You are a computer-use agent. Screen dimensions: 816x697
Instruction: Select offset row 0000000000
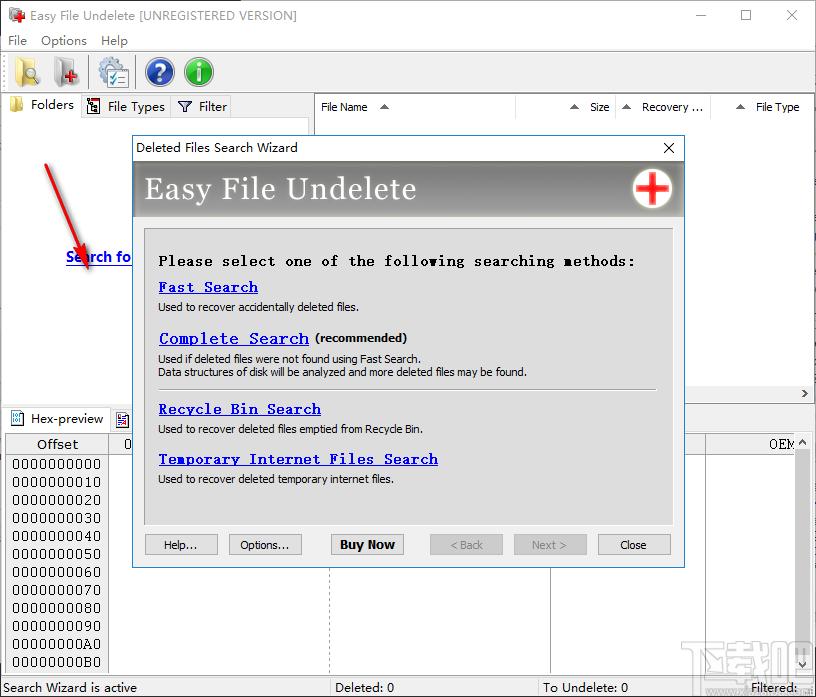click(x=57, y=464)
